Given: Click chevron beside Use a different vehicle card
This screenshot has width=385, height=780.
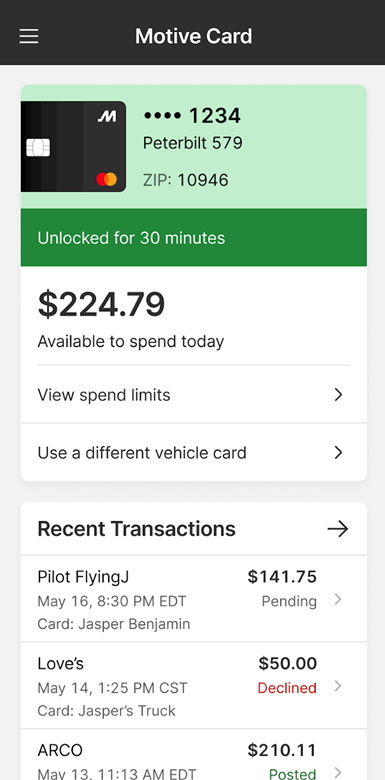Looking at the screenshot, I should pyautogui.click(x=338, y=453).
